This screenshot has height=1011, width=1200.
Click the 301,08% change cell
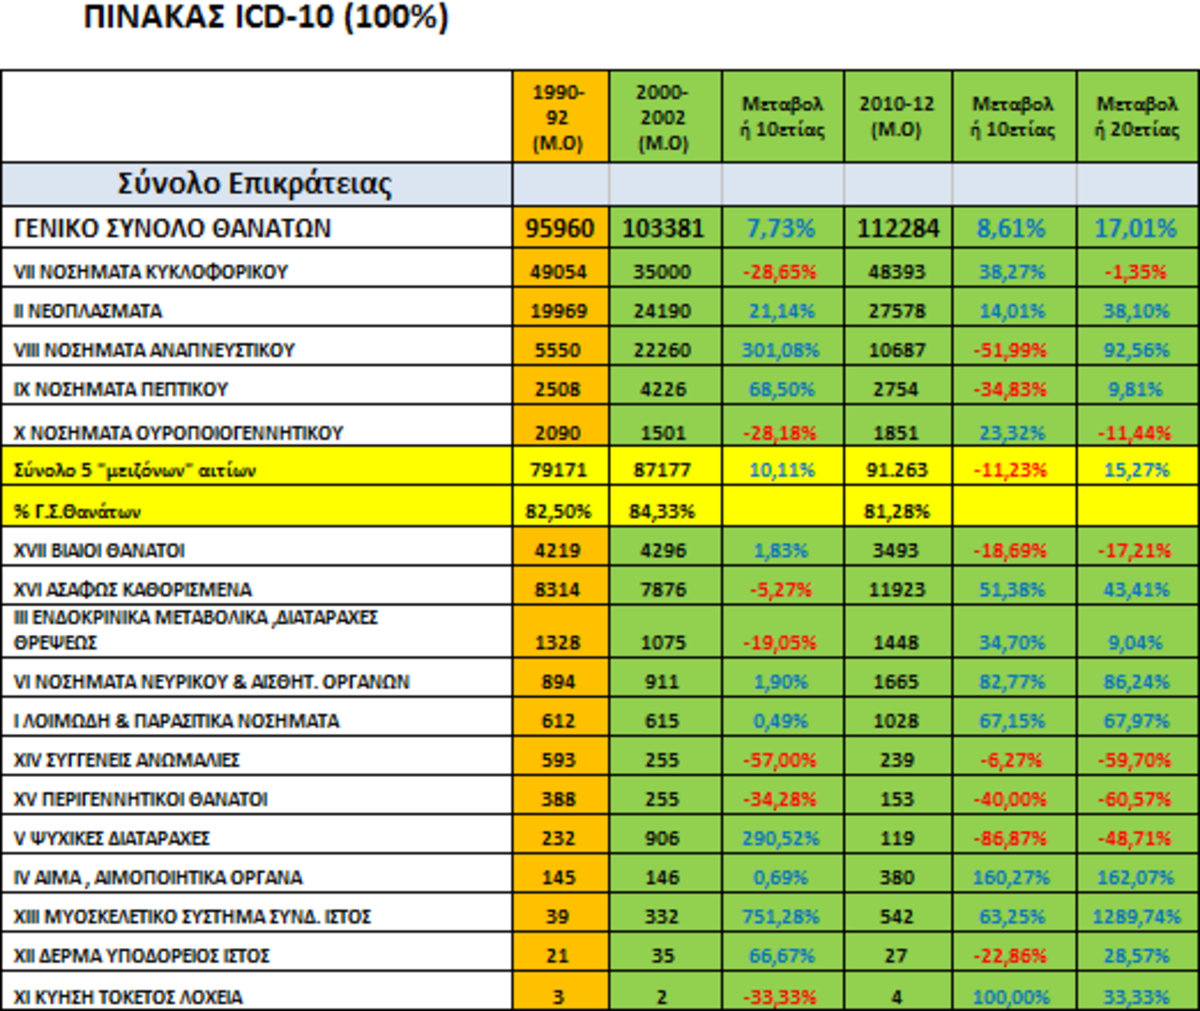pyautogui.click(x=780, y=350)
